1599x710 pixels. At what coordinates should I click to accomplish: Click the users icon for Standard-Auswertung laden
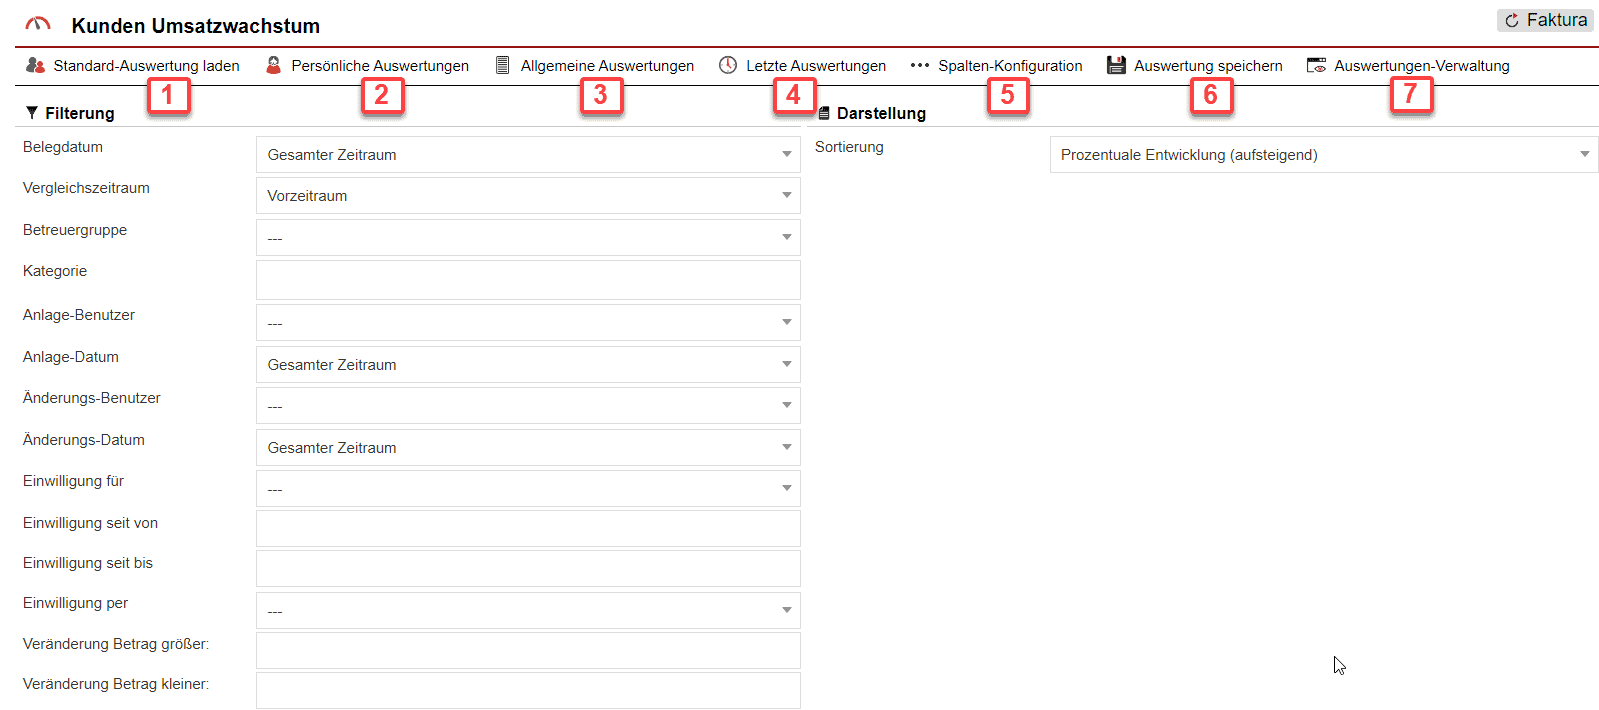tap(35, 66)
